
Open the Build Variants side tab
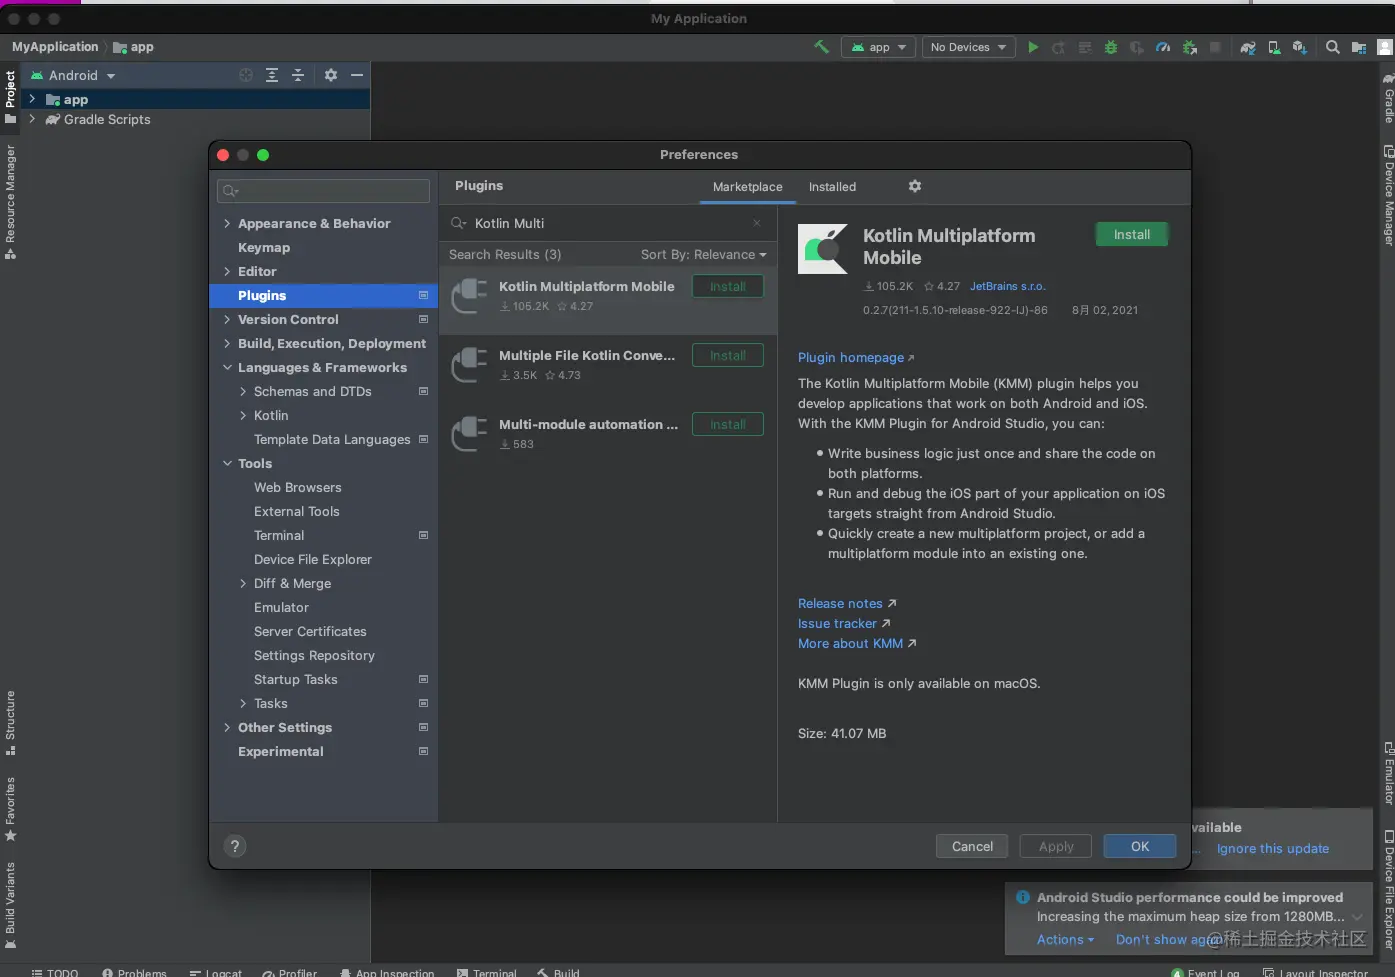coord(10,905)
